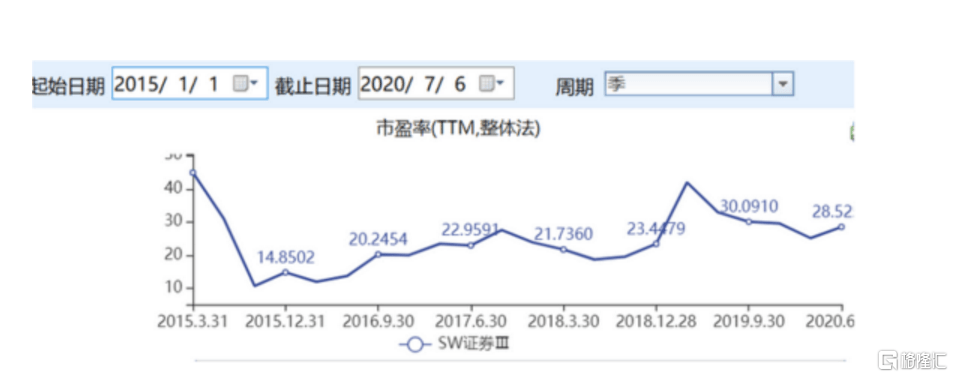
Task: Click the 2015.3.31 first data point
Action: pyautogui.click(x=193, y=173)
